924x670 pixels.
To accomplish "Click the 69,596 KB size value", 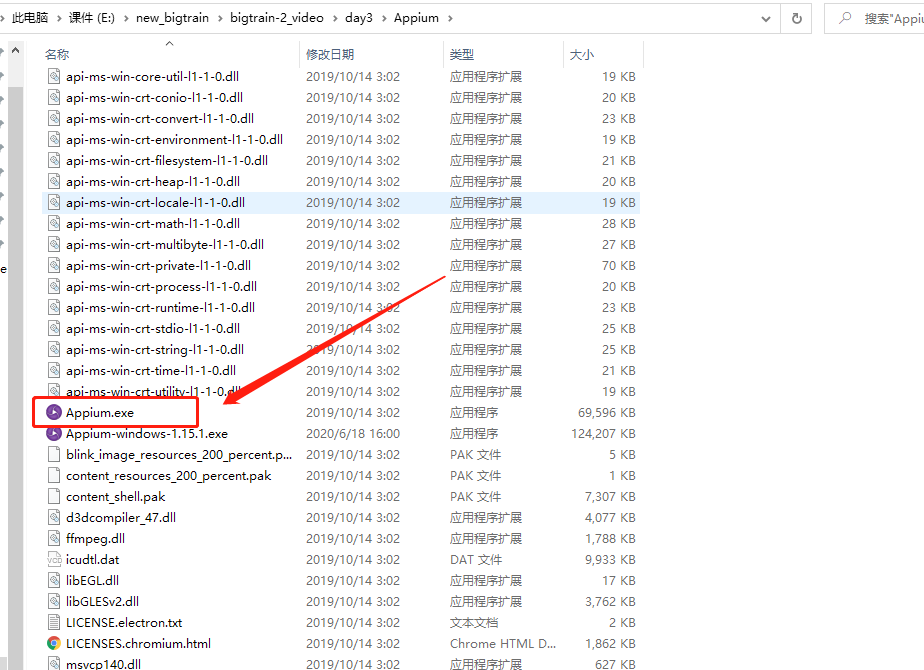I will tap(606, 412).
